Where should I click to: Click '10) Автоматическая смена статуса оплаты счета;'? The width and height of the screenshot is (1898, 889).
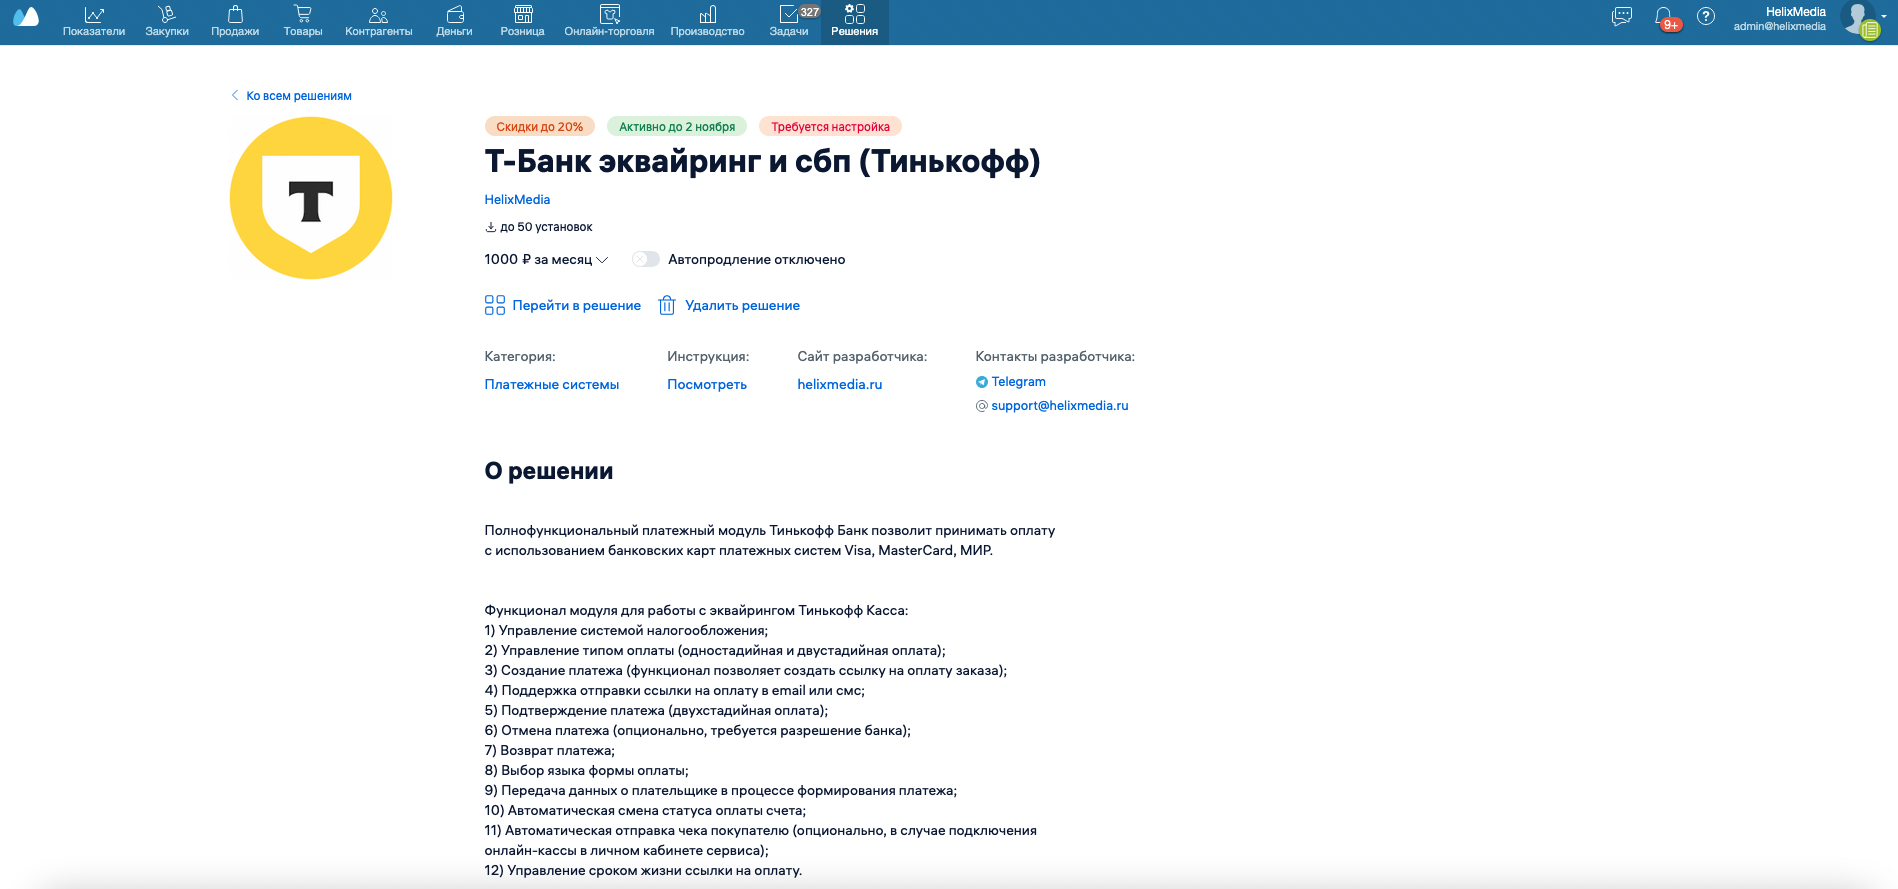coord(645,811)
